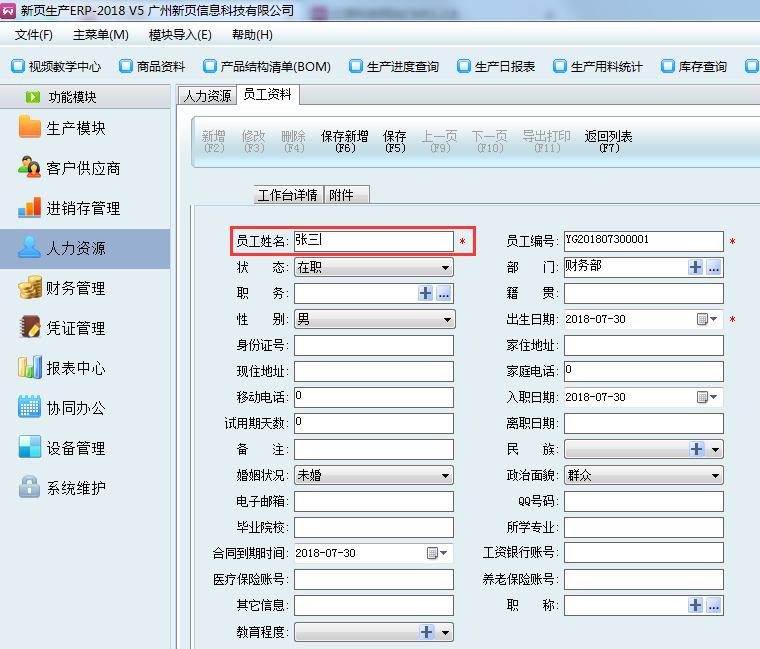Toggle the 商品资料 shortcut checkbox

[125, 67]
